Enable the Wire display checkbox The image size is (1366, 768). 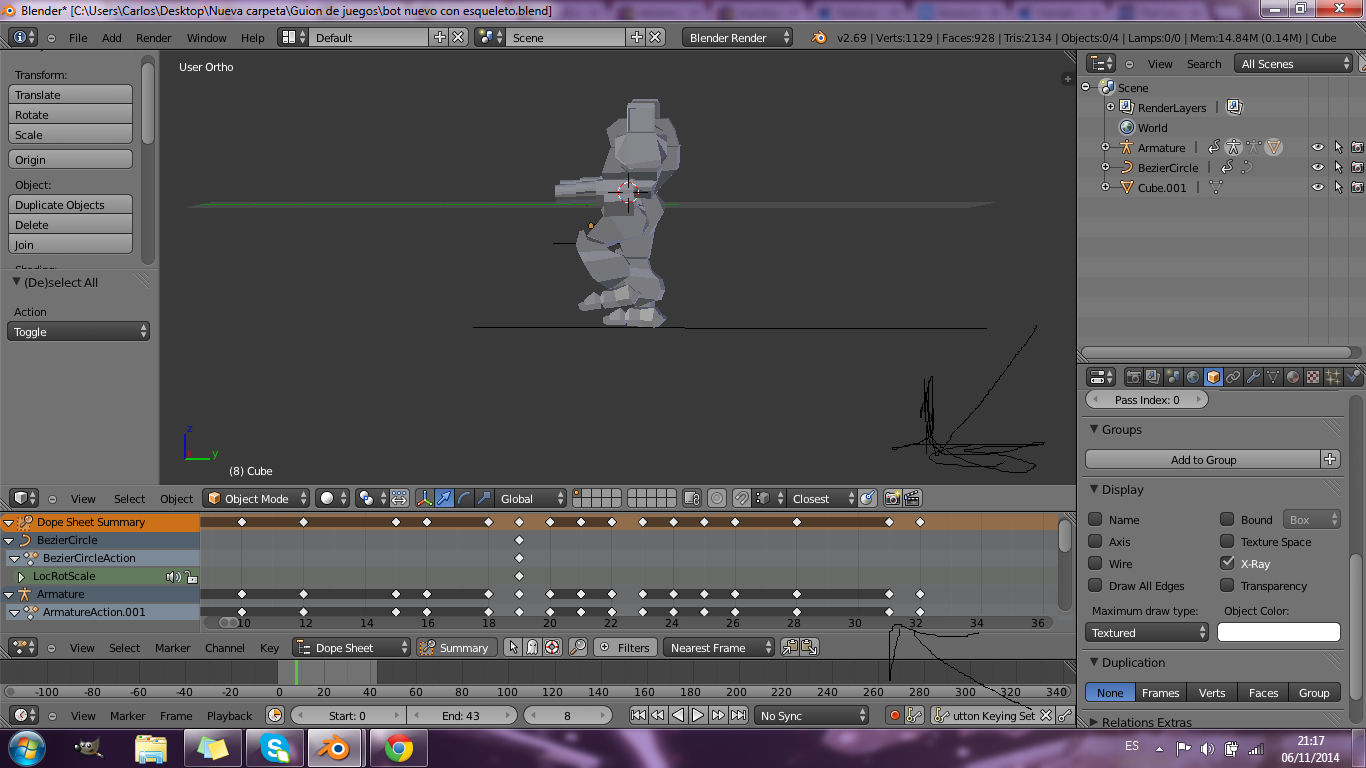pos(1096,564)
